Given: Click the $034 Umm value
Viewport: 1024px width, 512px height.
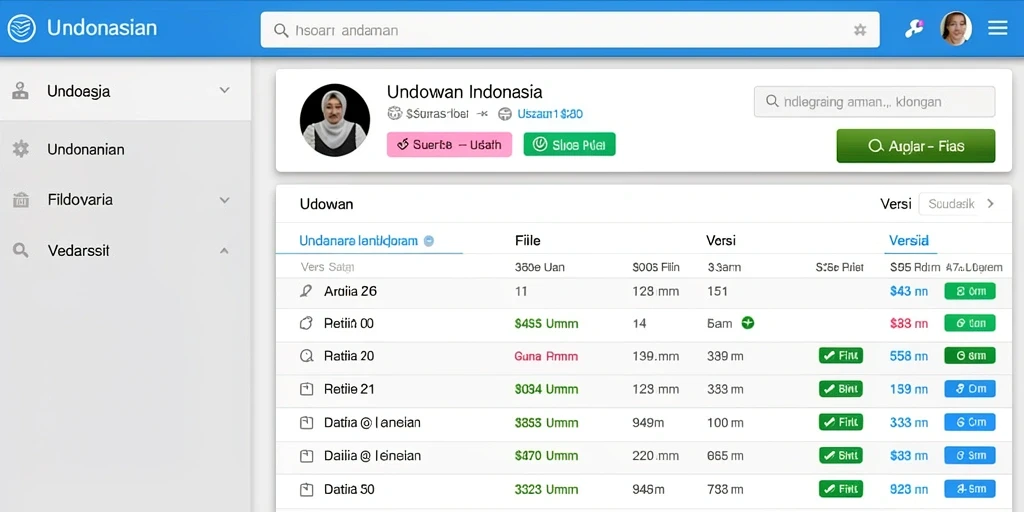Looking at the screenshot, I should click(x=547, y=389).
